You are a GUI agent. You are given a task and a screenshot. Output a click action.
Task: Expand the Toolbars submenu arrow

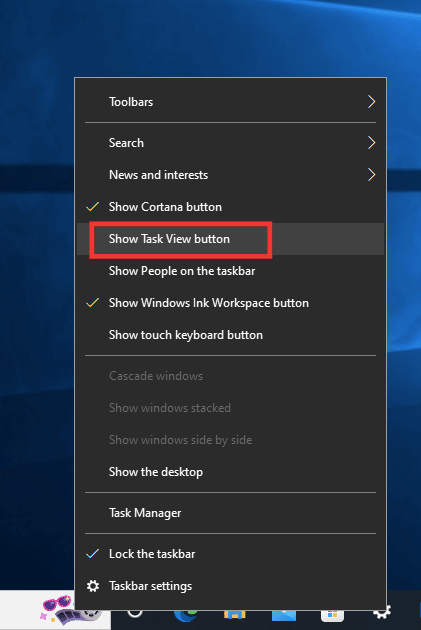(372, 102)
